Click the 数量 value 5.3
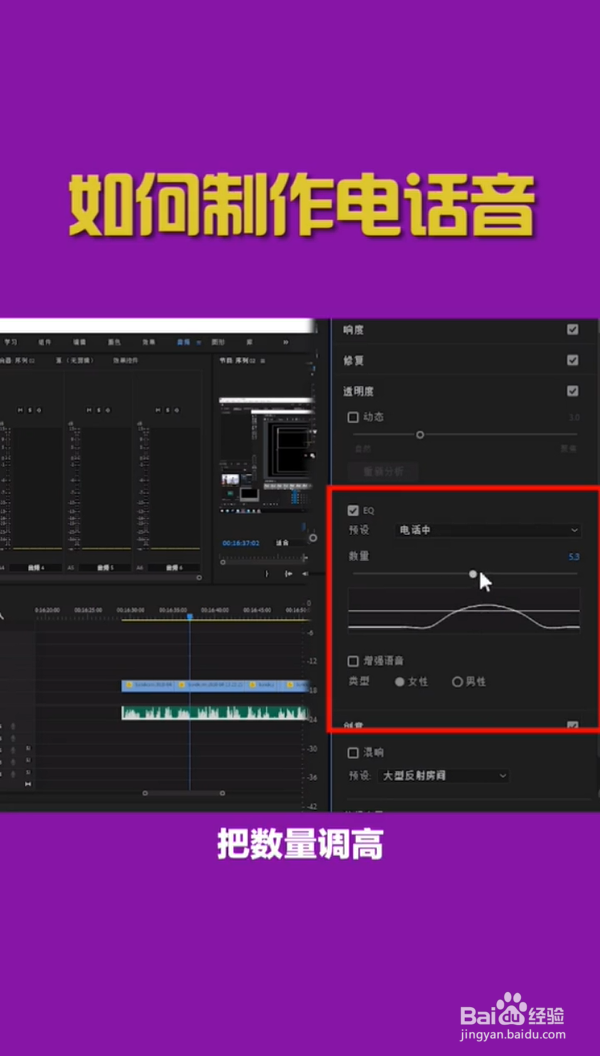This screenshot has width=600, height=1056. (574, 557)
